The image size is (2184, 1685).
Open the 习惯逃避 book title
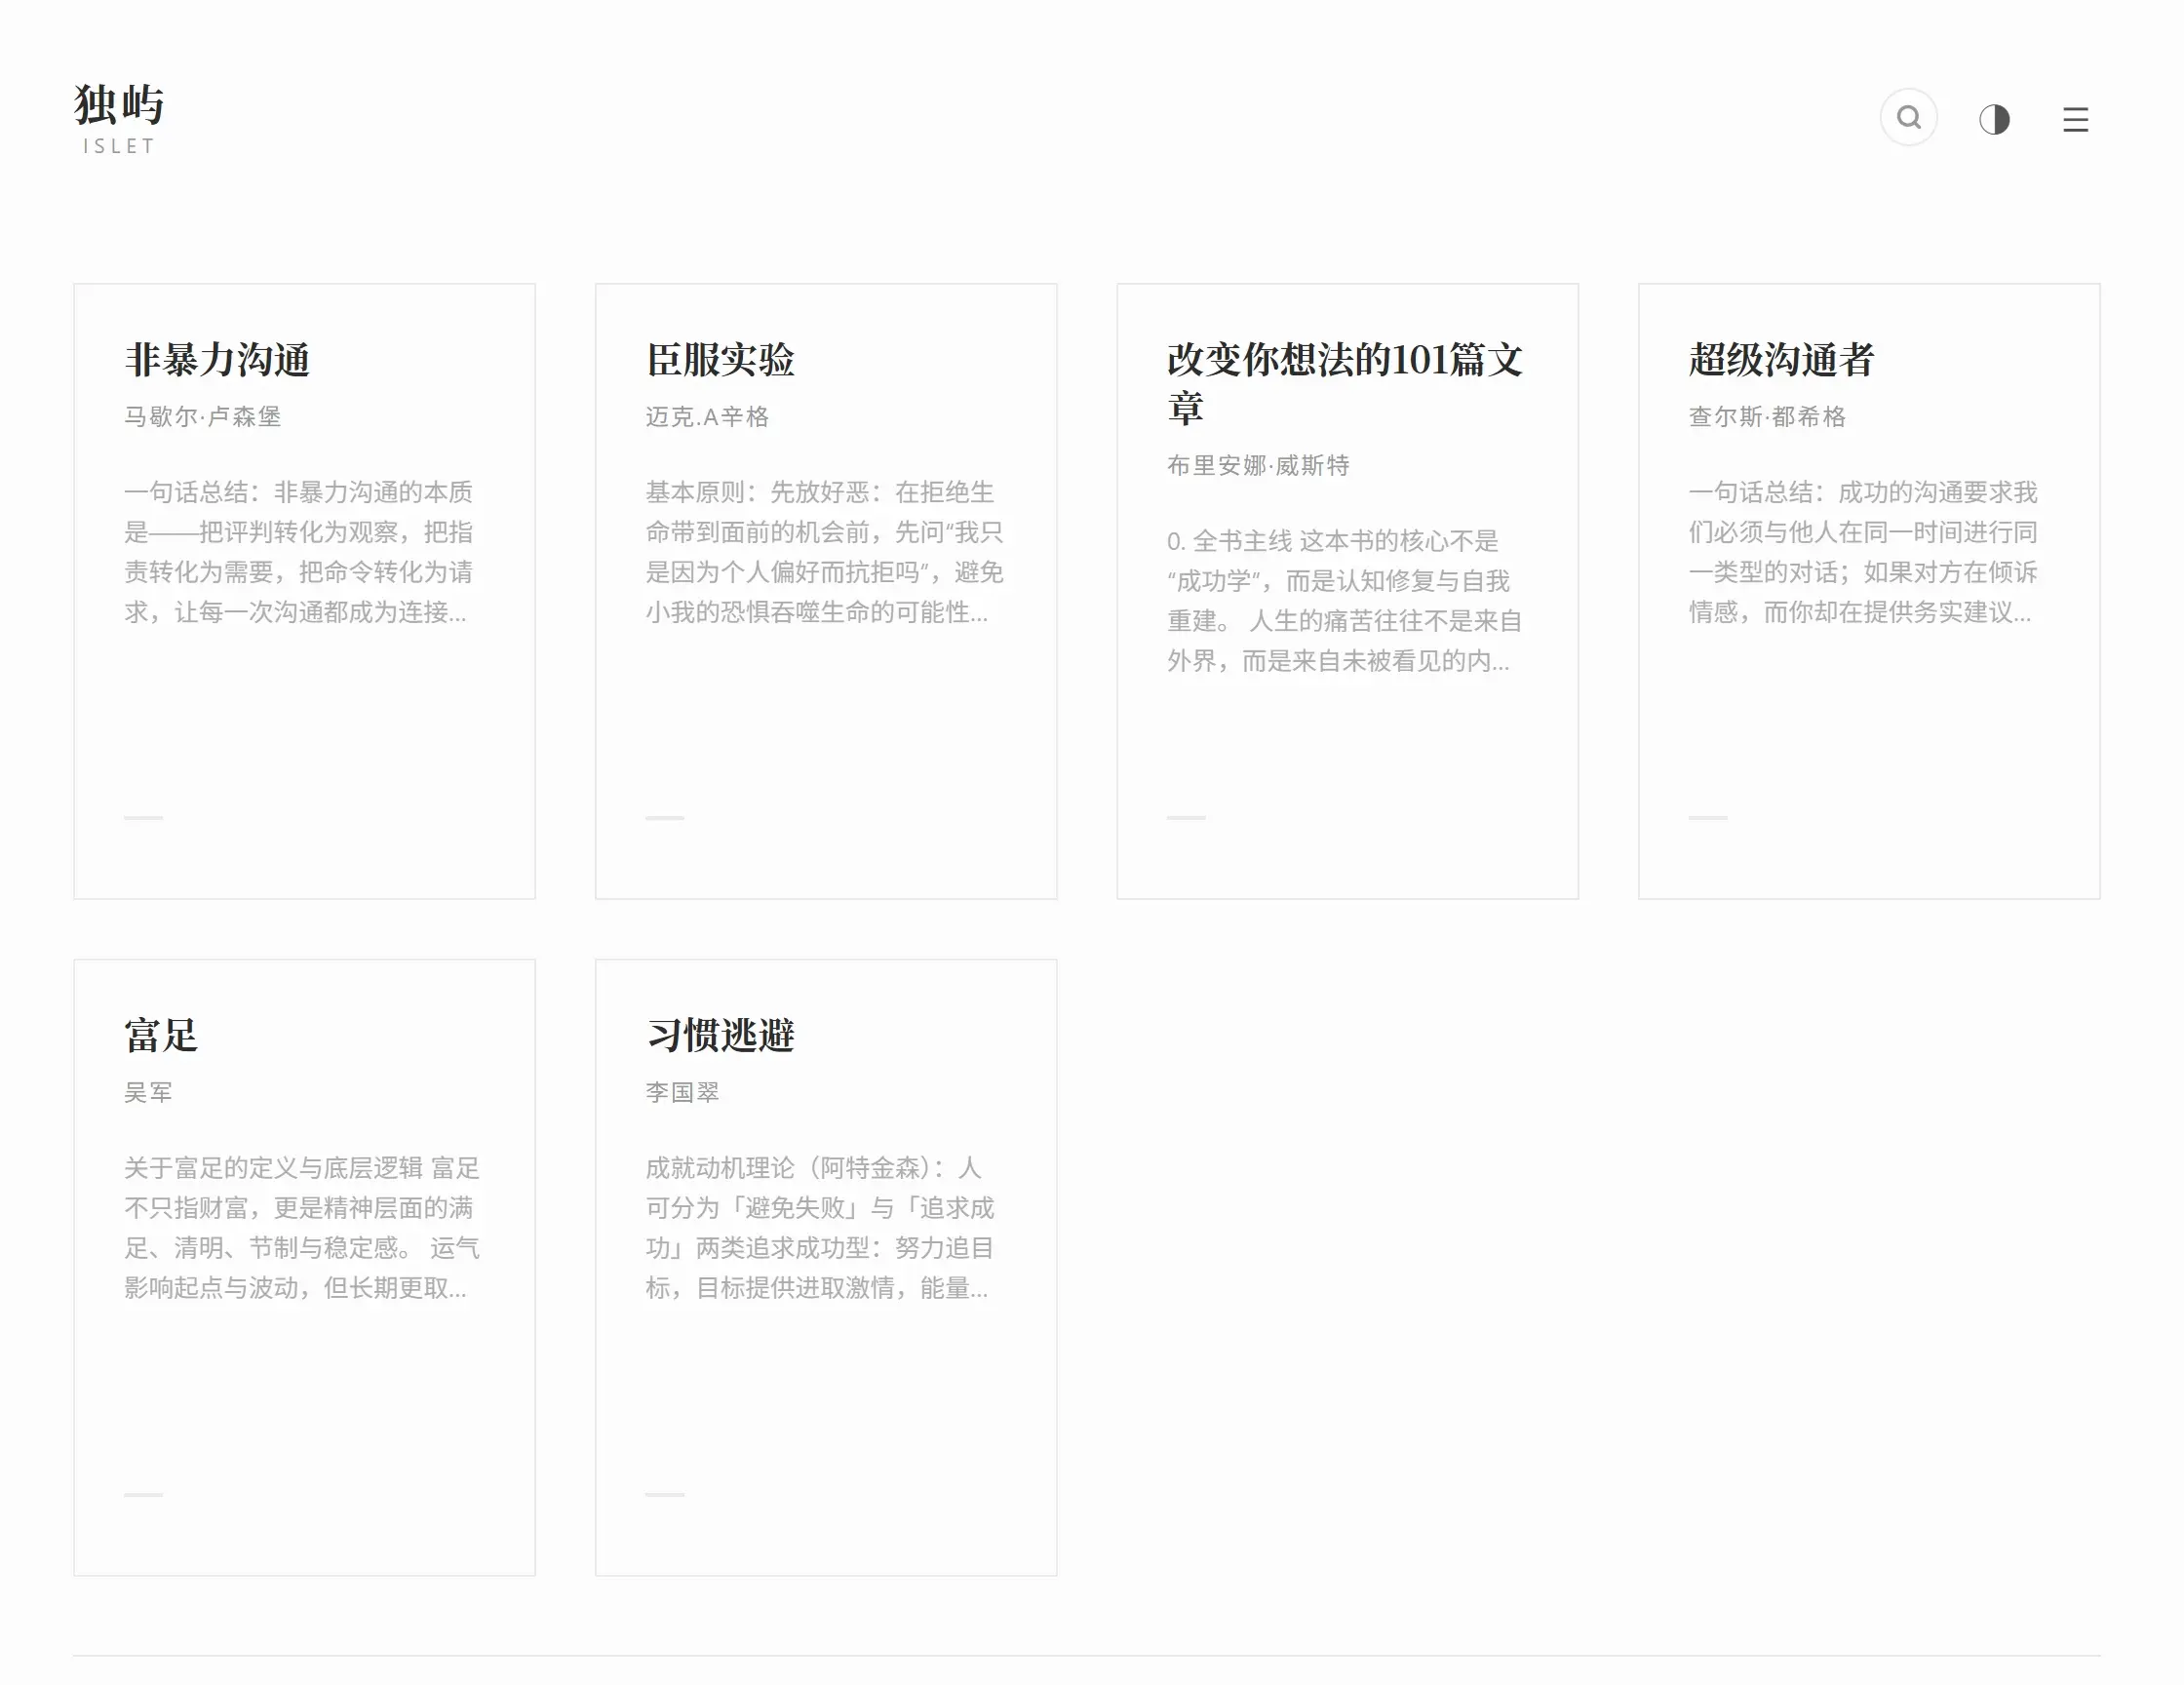click(x=720, y=1036)
